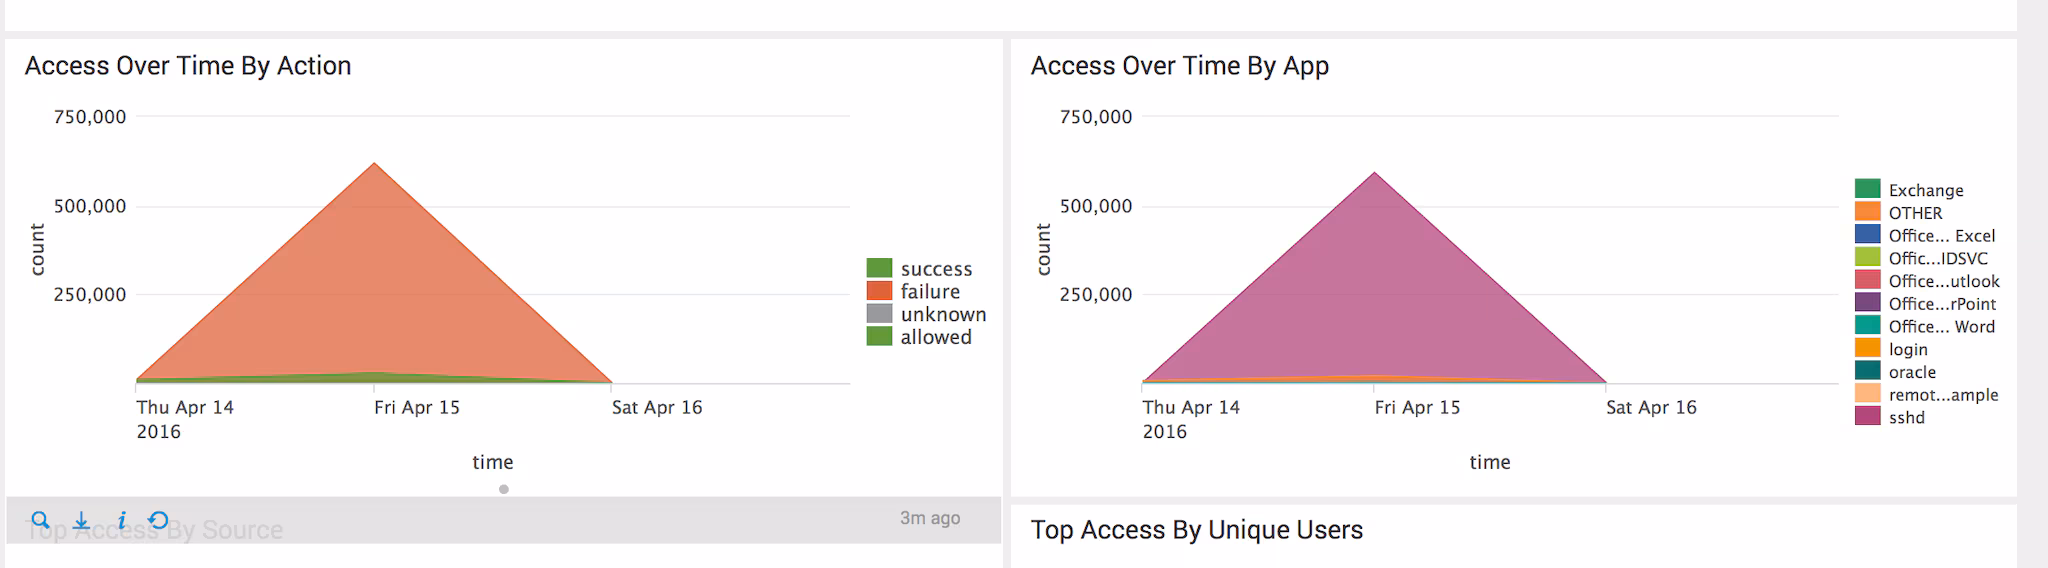The image size is (2048, 568).
Task: Toggle the unknown series in the legend
Action: (x=942, y=314)
